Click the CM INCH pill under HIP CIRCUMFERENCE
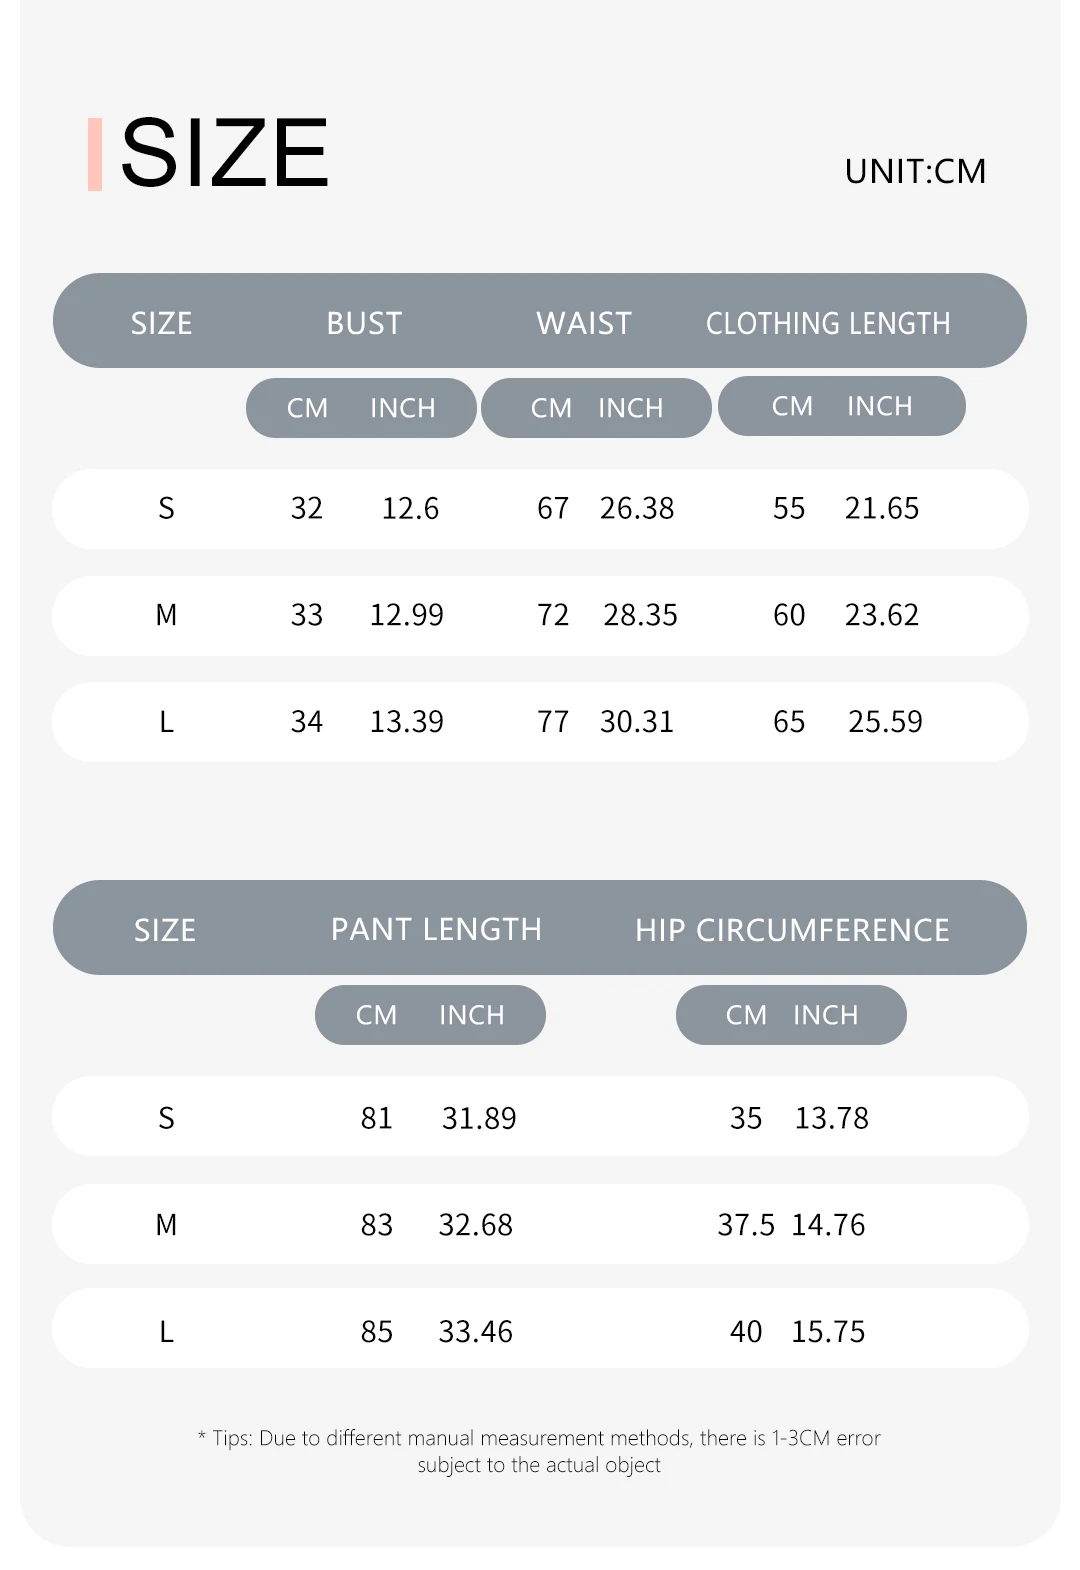The width and height of the screenshot is (1080, 1570). [x=791, y=1015]
